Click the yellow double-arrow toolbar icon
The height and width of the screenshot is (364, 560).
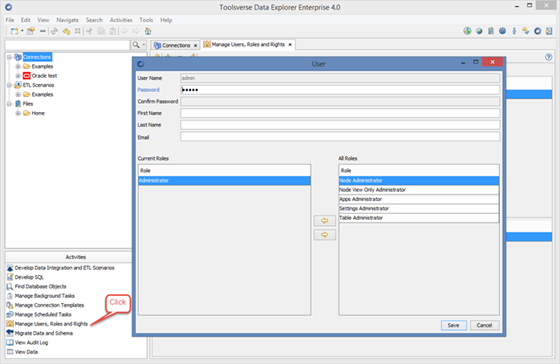point(66,31)
